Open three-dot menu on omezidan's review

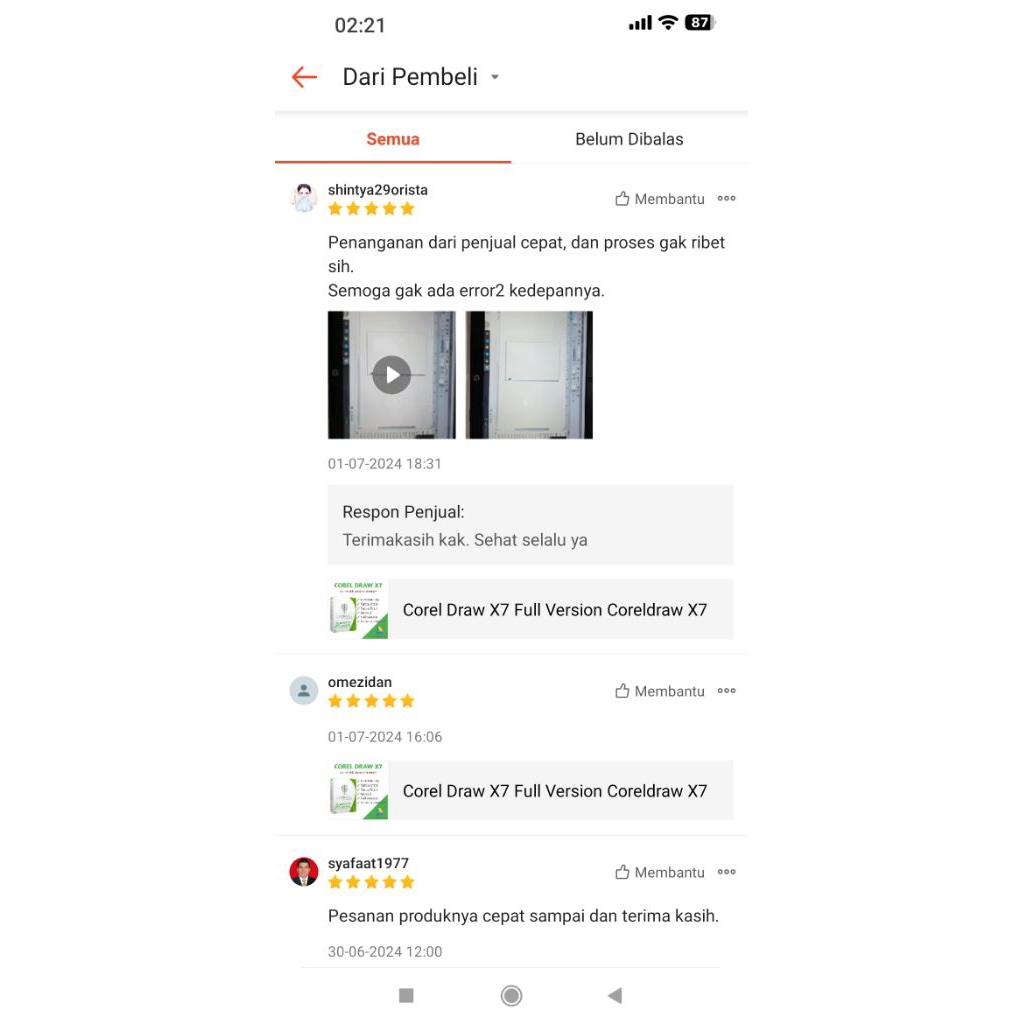tap(726, 691)
